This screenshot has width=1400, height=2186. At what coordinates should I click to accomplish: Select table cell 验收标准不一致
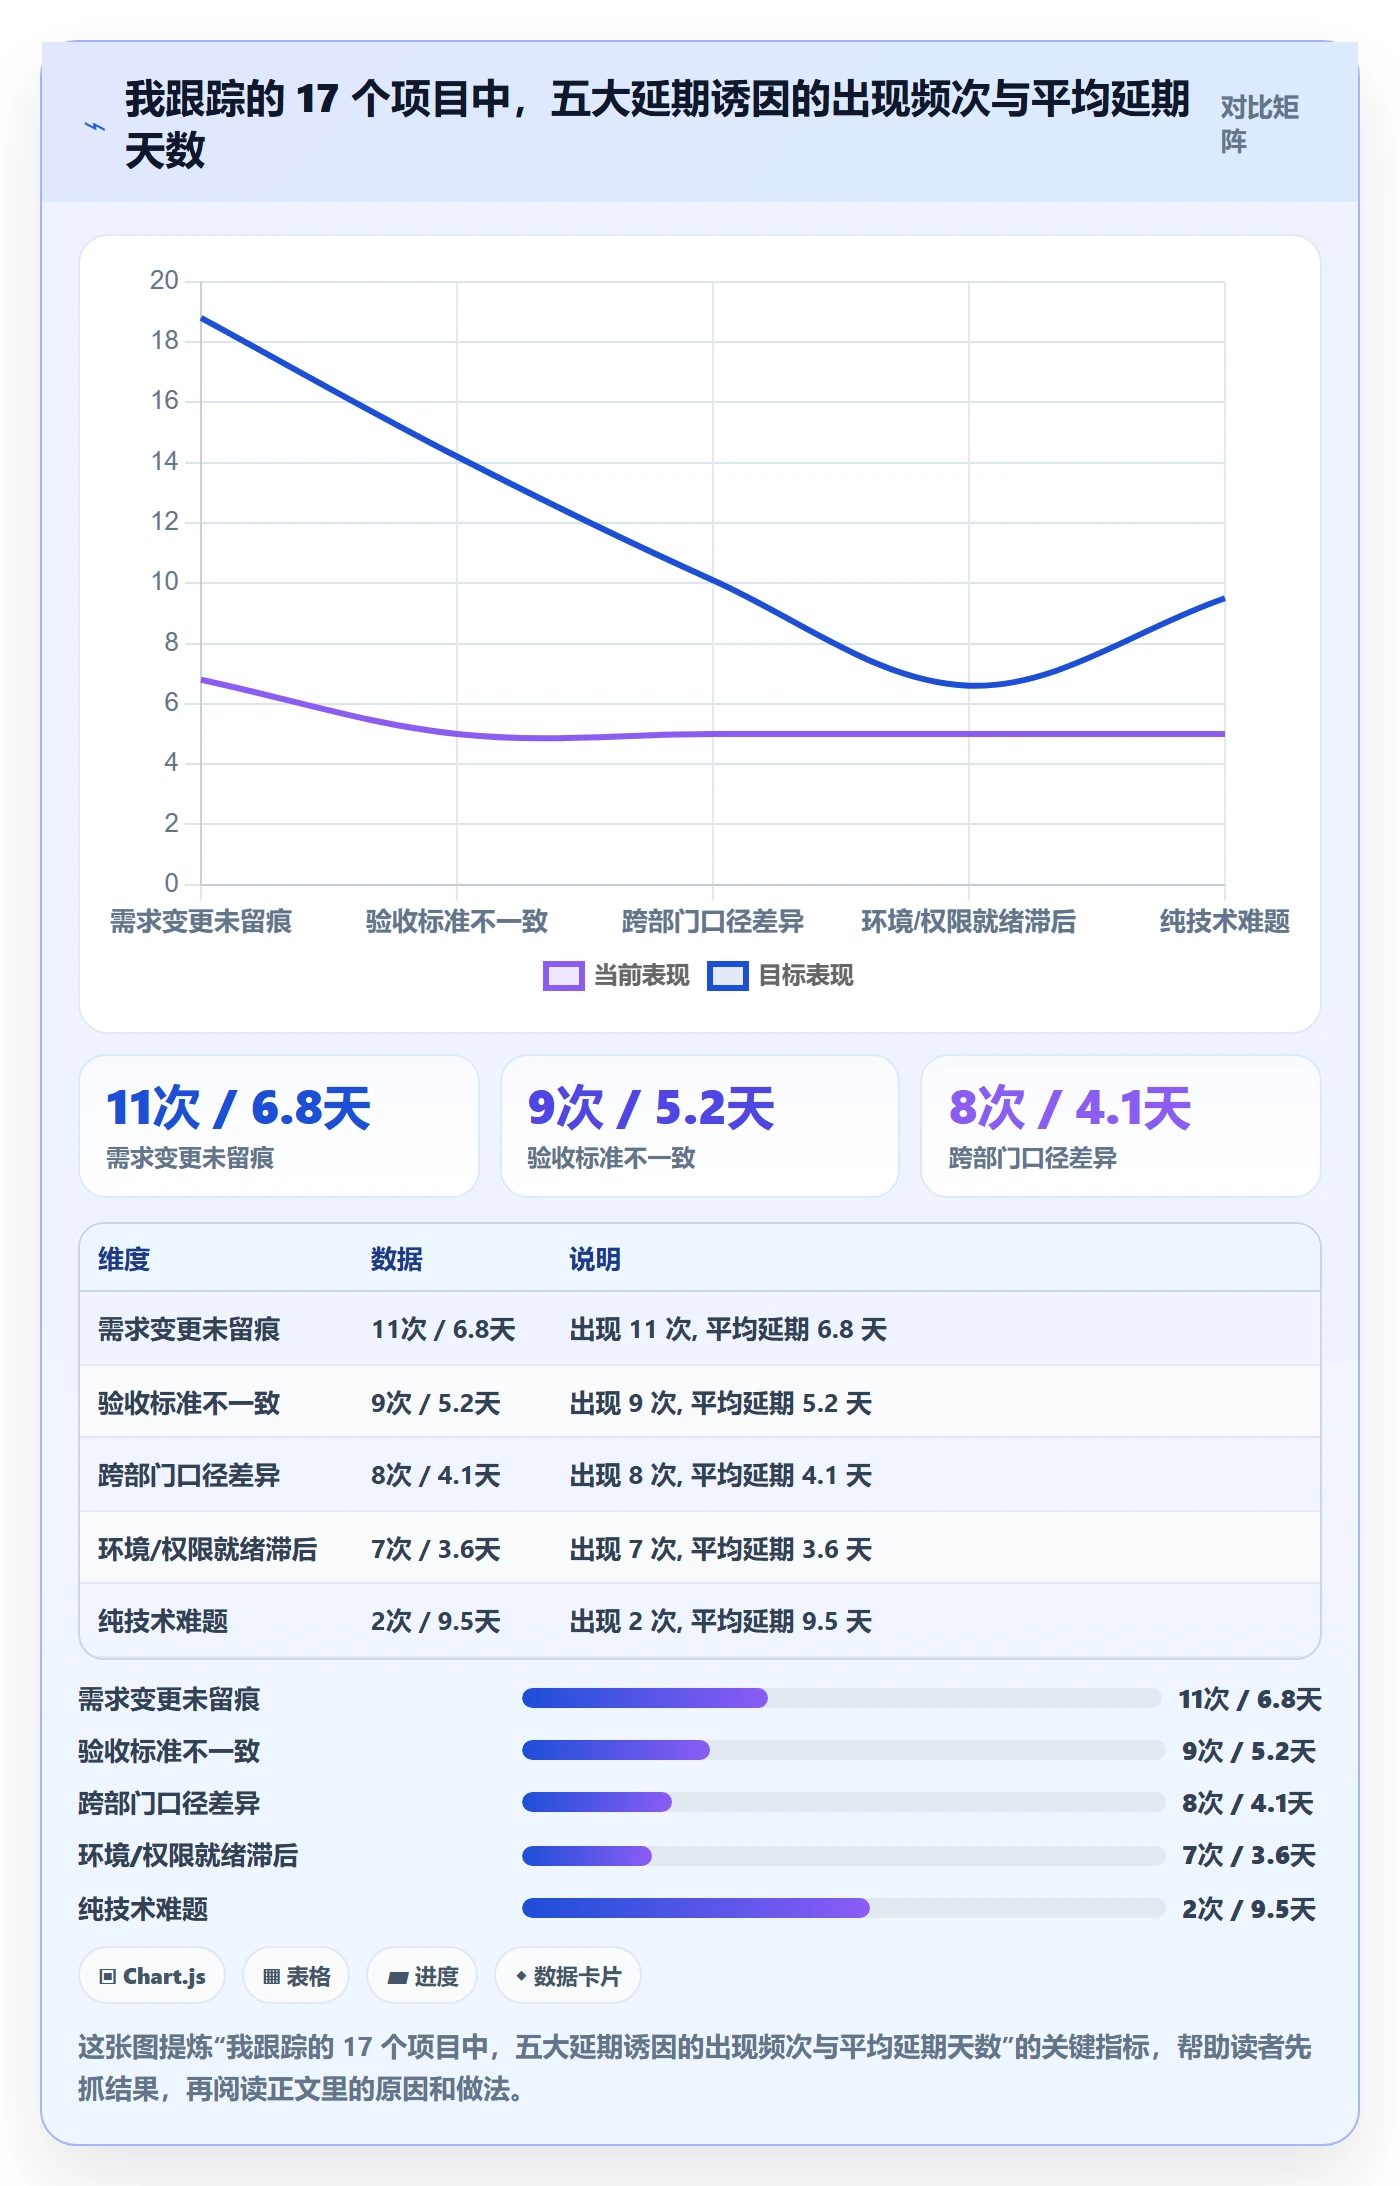pyautogui.click(x=189, y=1404)
